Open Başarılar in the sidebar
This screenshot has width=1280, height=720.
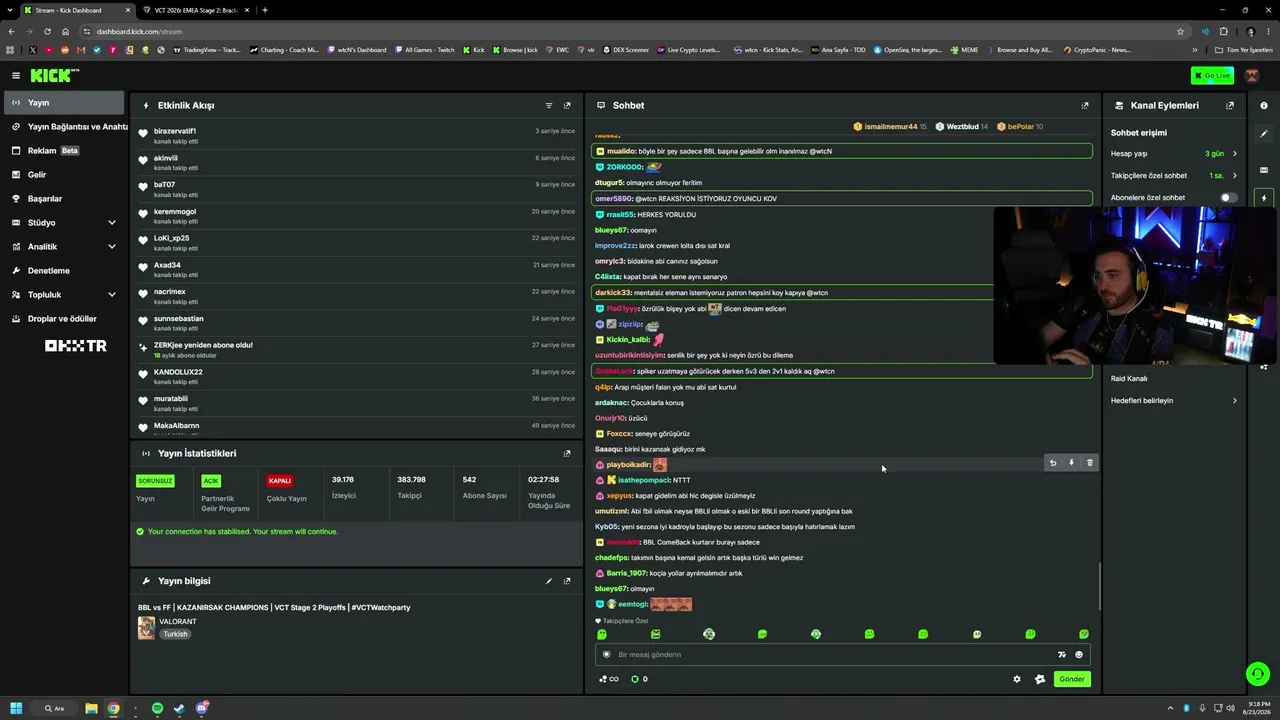[x=64, y=199]
